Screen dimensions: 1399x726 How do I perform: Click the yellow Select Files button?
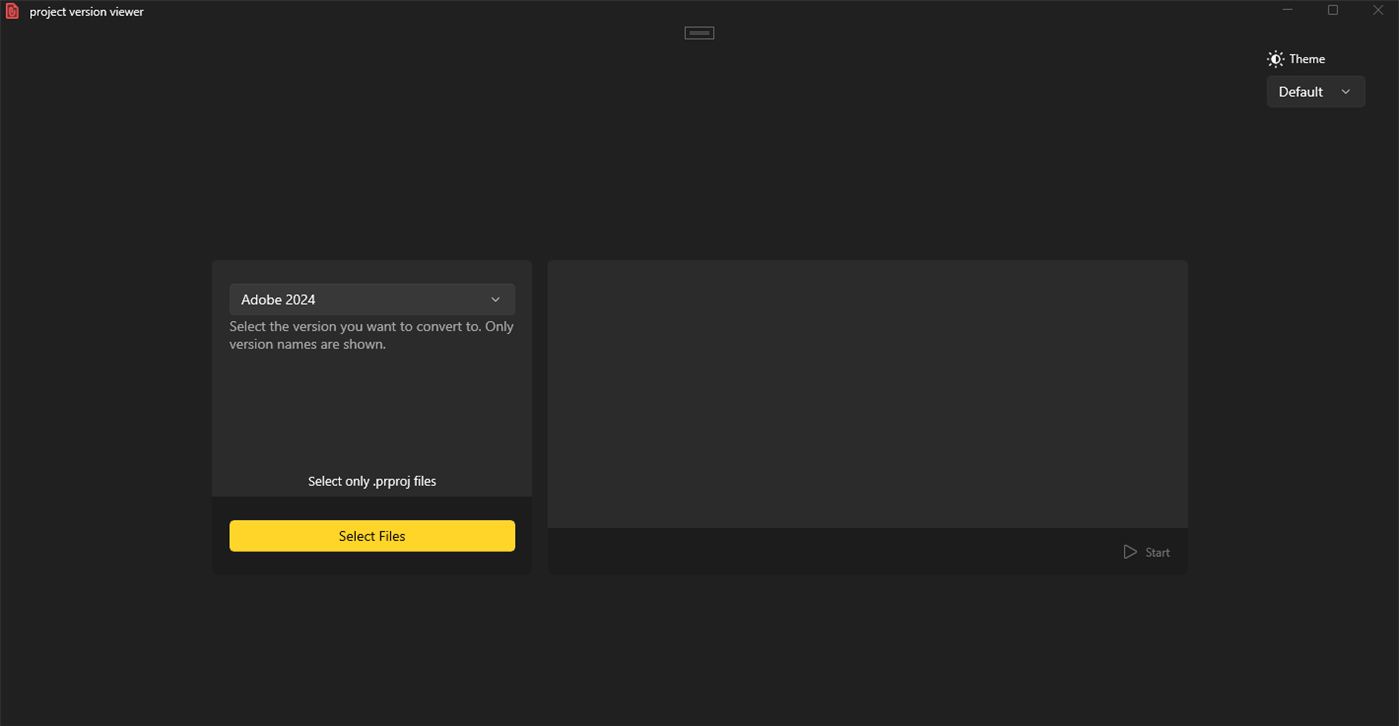372,536
